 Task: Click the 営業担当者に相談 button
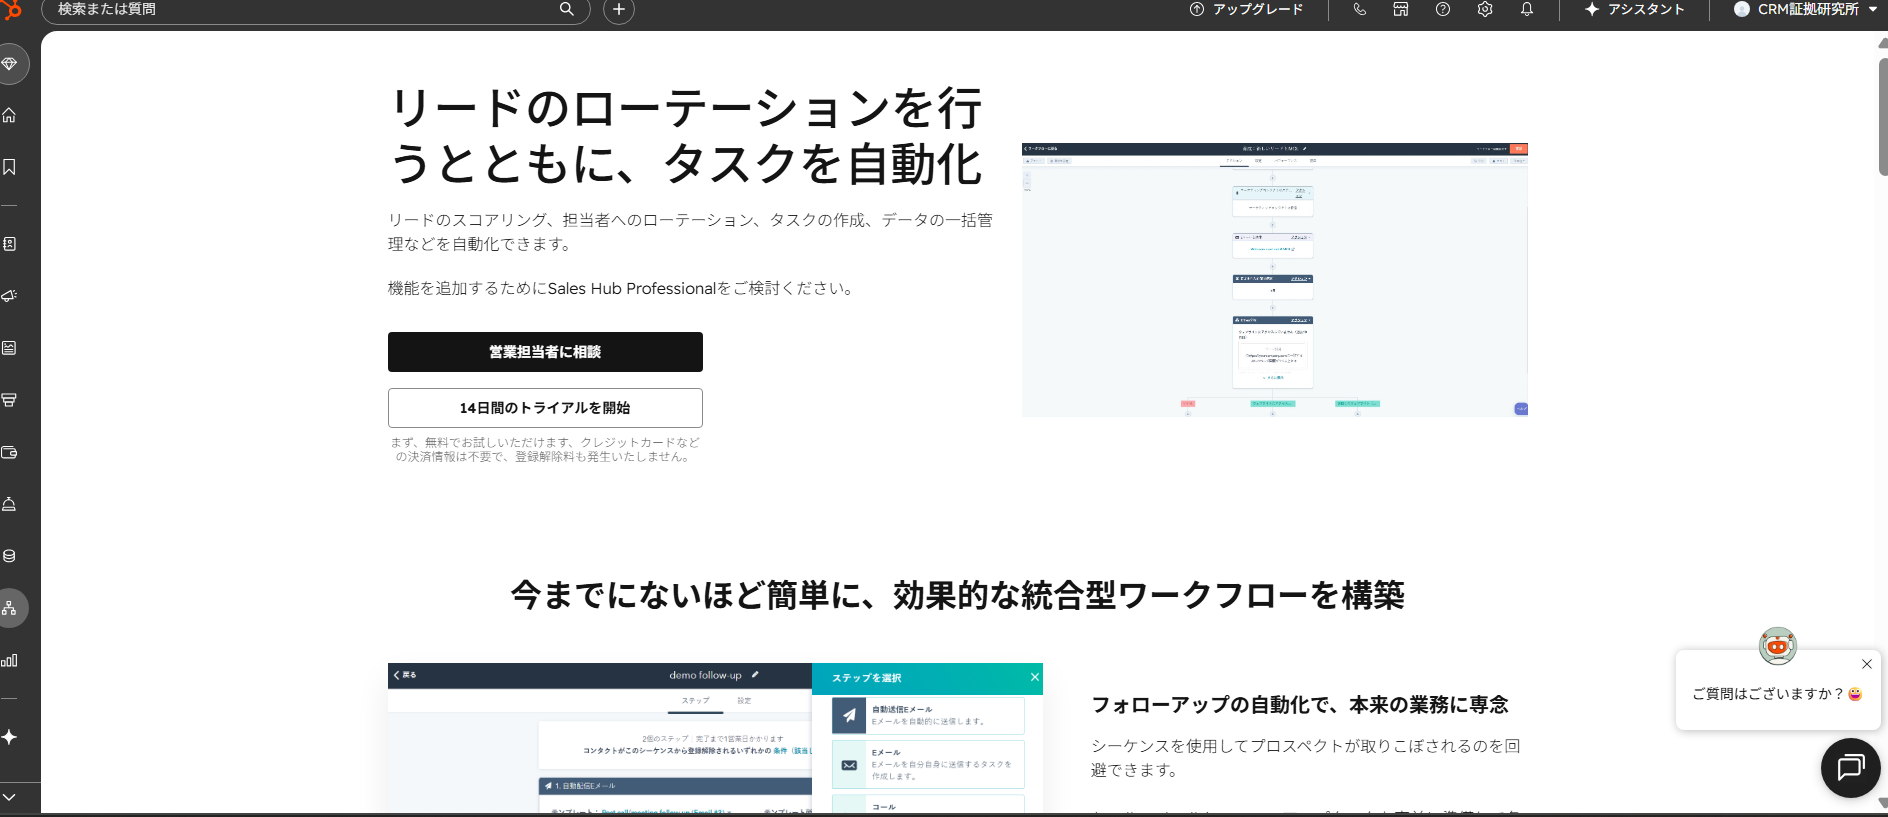click(545, 352)
